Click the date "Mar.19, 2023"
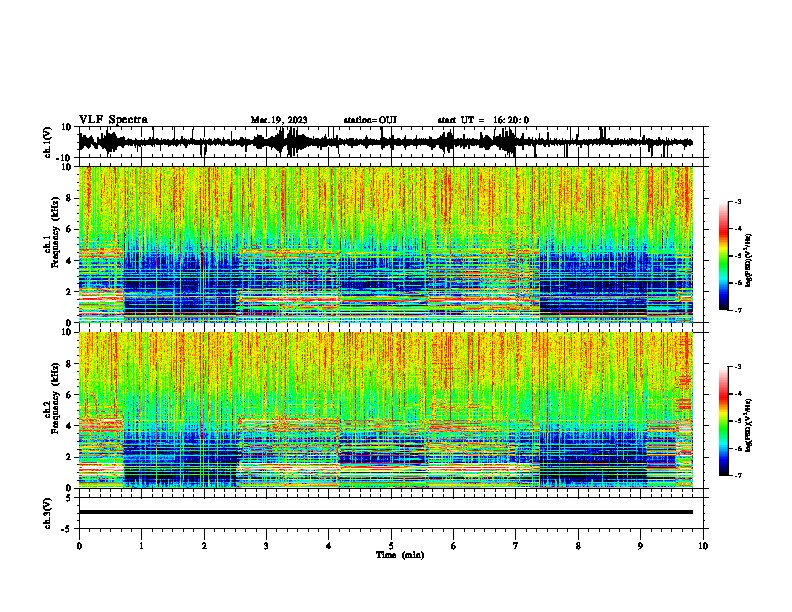This screenshot has height=612, width=792. point(279,120)
